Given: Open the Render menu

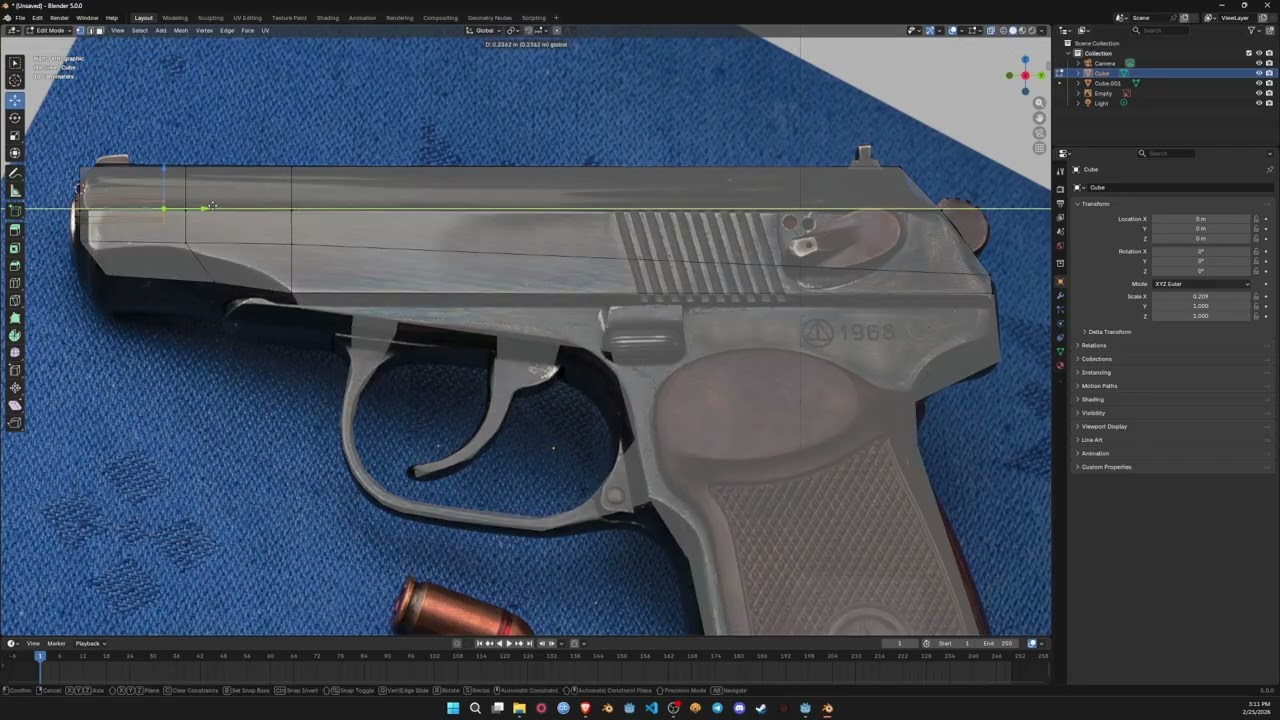Looking at the screenshot, I should point(59,18).
